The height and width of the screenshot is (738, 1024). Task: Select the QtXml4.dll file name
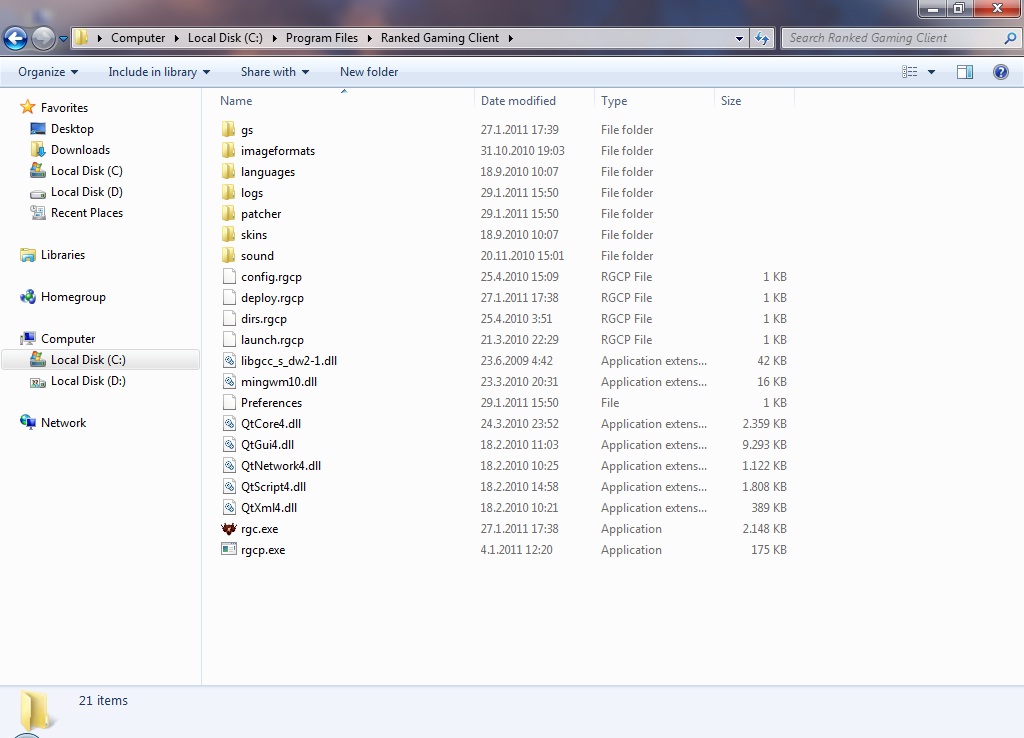click(x=269, y=507)
